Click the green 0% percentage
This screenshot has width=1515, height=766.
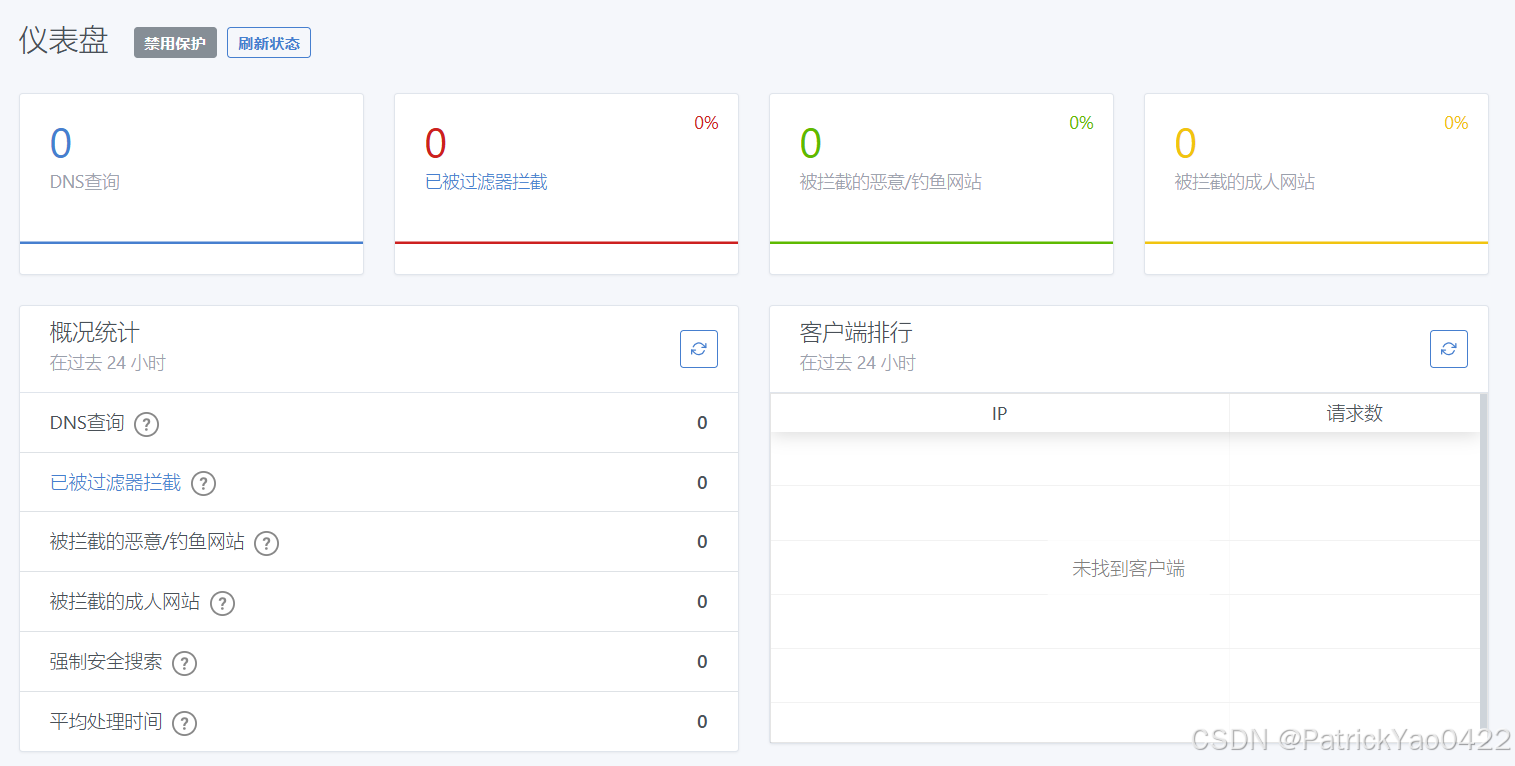pos(1081,123)
